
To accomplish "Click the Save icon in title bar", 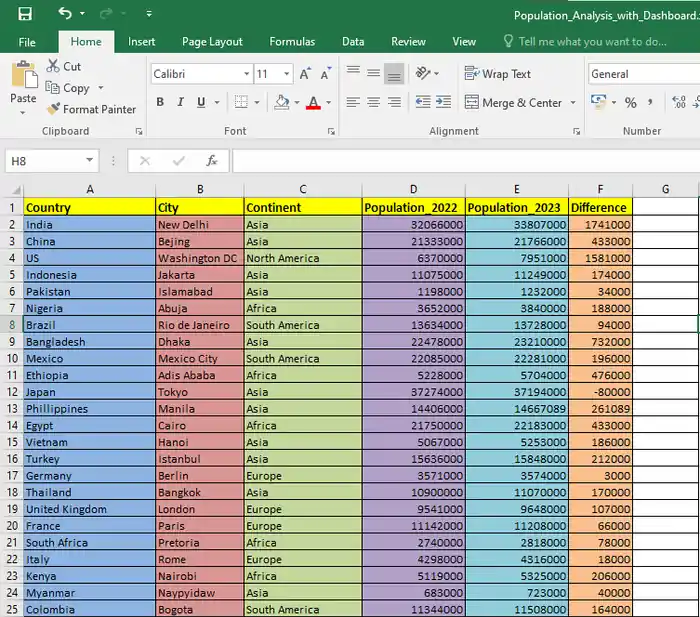I will click(25, 14).
